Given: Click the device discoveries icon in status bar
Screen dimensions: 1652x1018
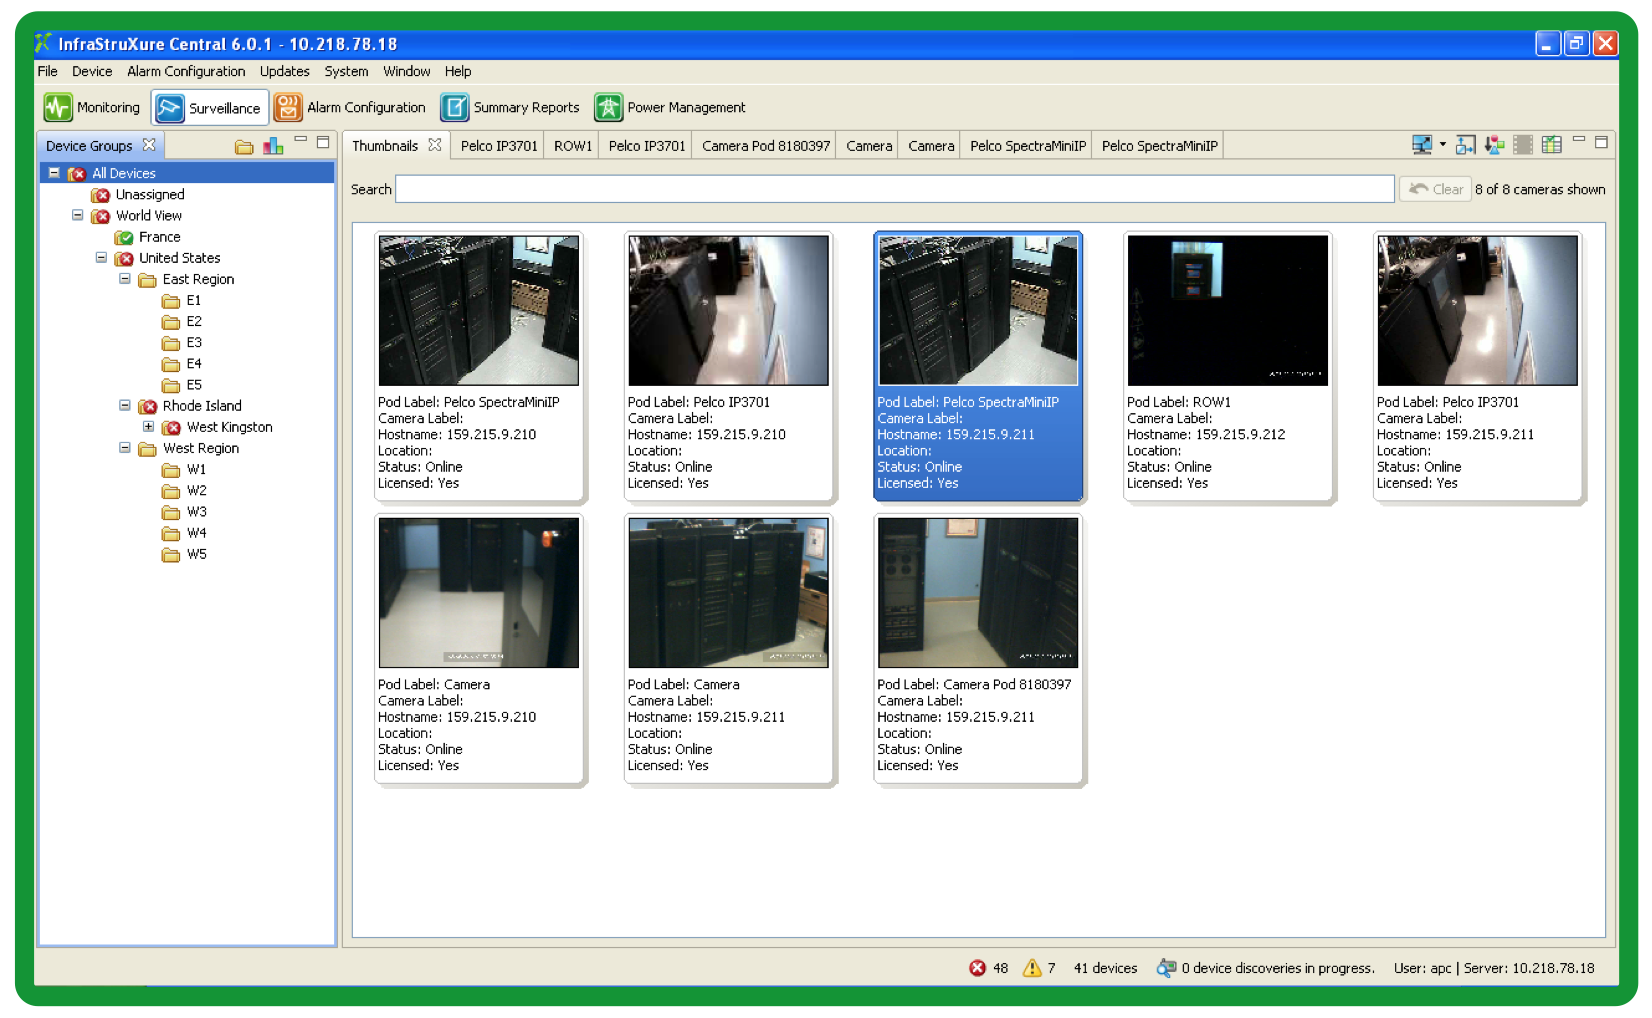Looking at the screenshot, I should [1166, 968].
